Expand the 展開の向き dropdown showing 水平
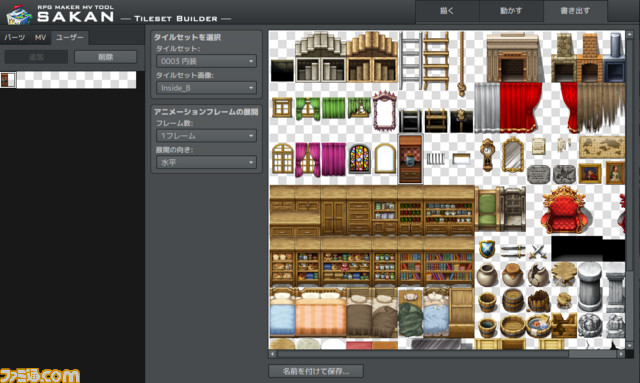The width and height of the screenshot is (640, 383). [x=206, y=163]
